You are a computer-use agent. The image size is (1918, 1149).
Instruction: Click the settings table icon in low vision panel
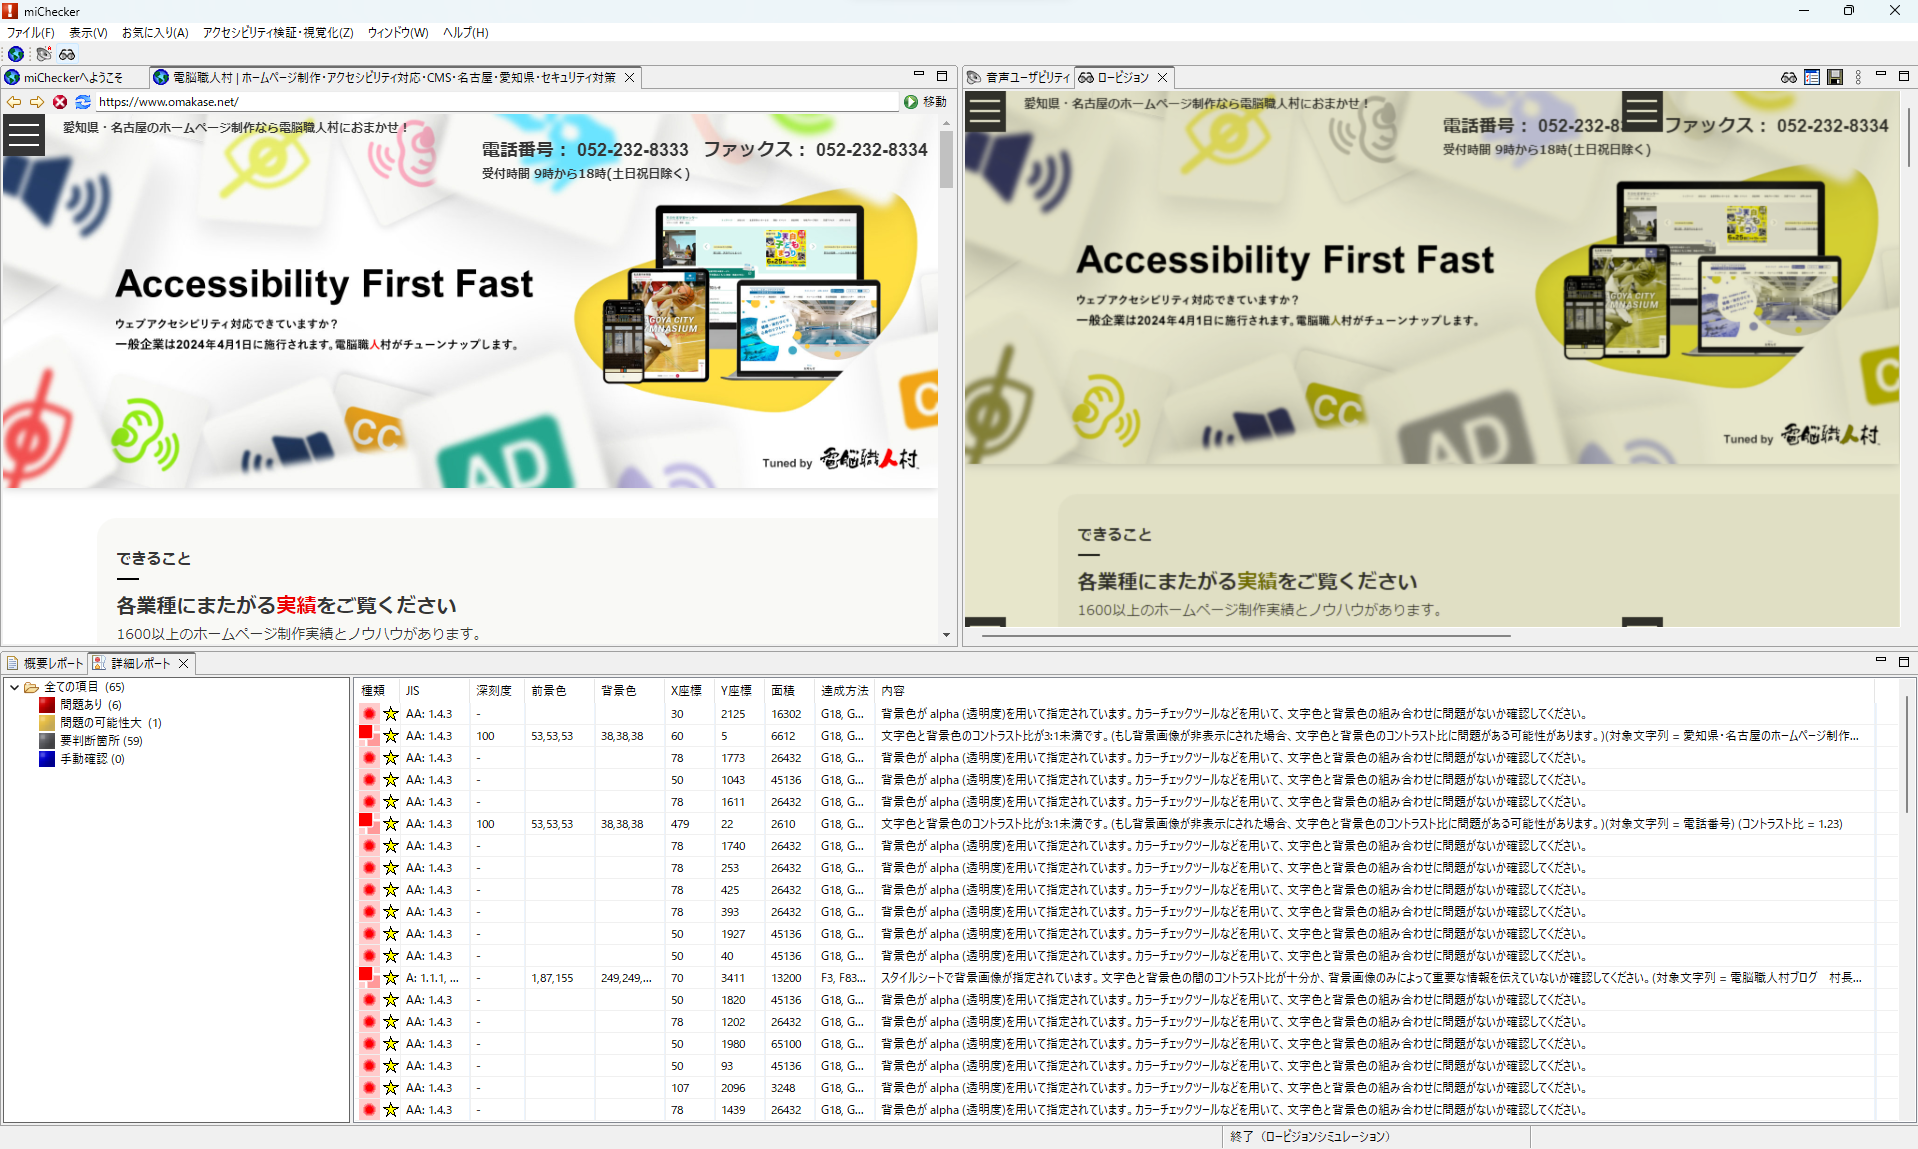(x=1811, y=77)
